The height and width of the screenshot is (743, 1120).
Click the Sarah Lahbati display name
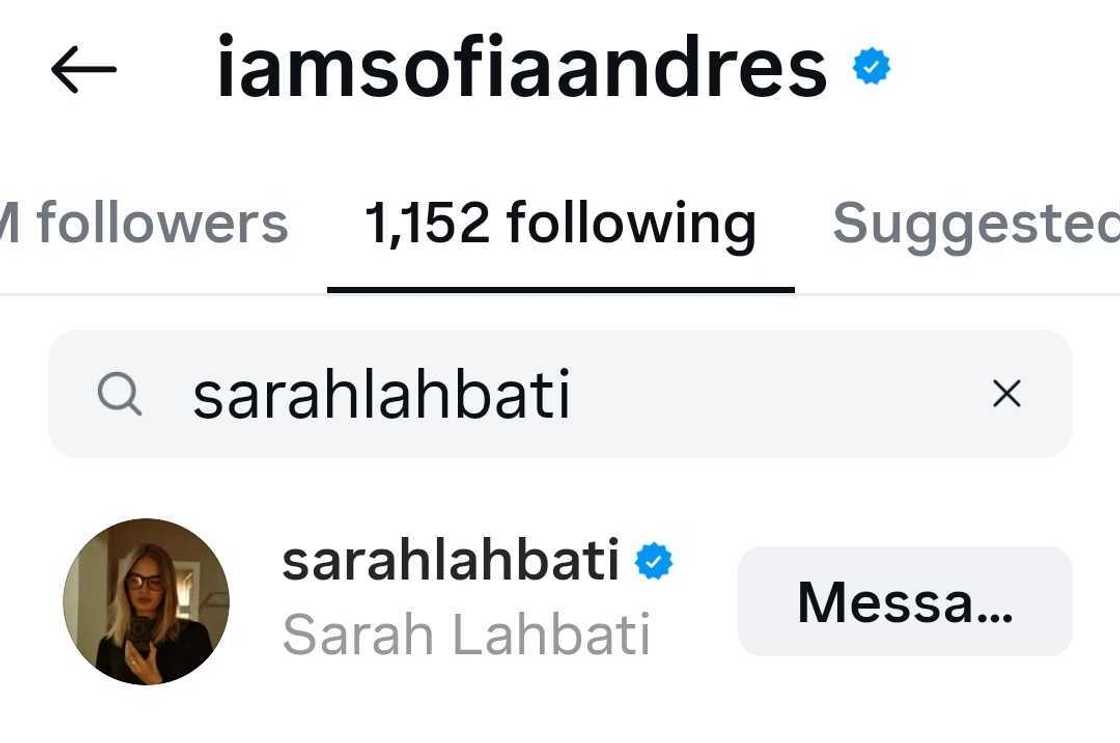pyautogui.click(x=466, y=634)
